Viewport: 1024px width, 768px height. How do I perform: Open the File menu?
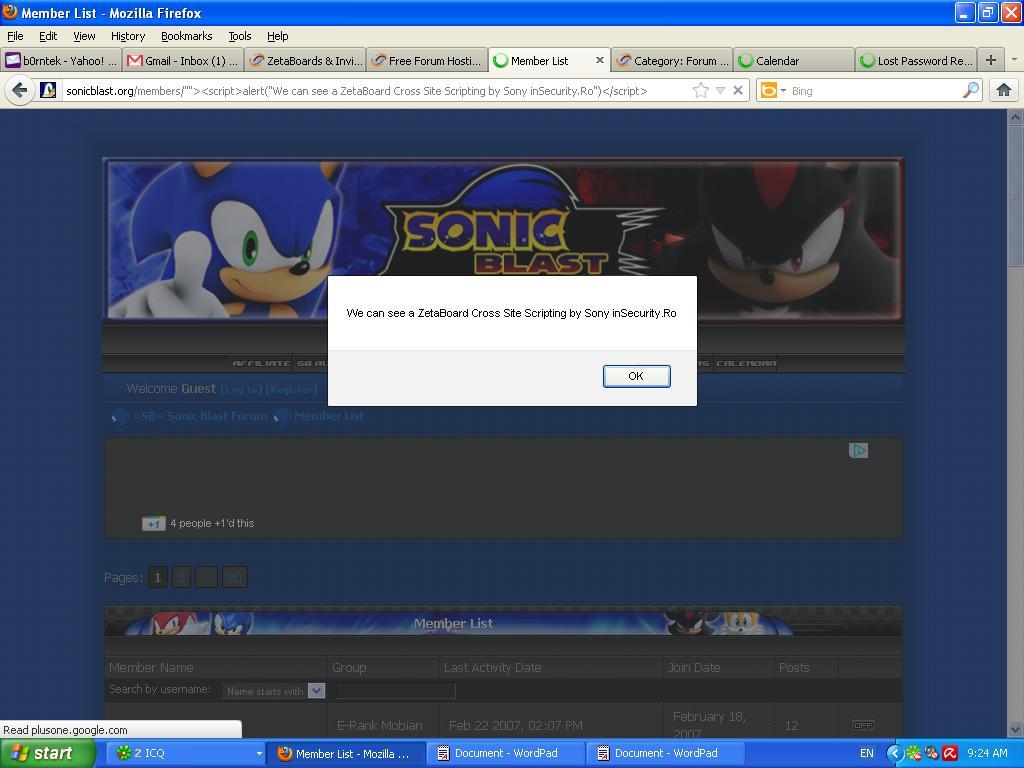click(x=15, y=36)
